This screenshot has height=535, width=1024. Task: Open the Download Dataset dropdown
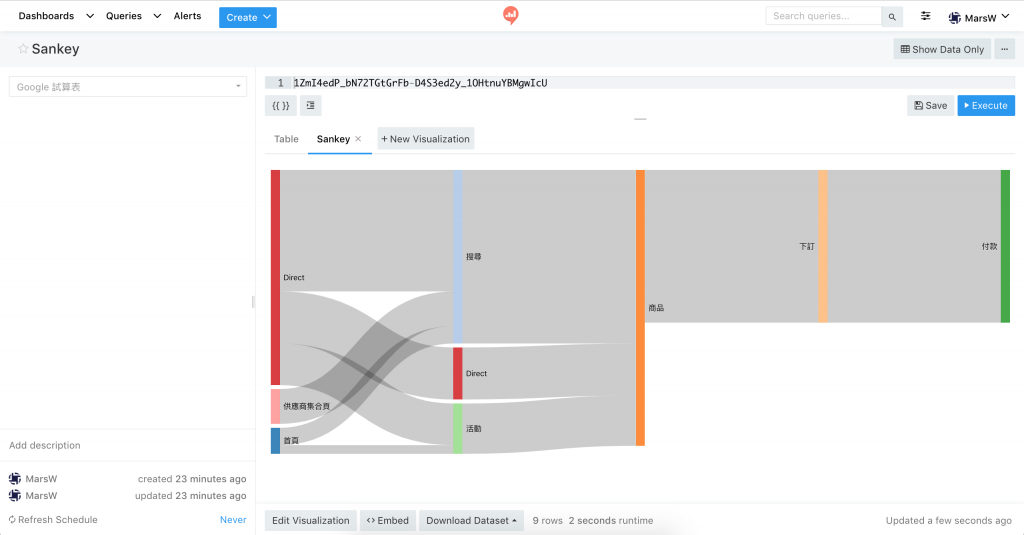[x=472, y=521]
